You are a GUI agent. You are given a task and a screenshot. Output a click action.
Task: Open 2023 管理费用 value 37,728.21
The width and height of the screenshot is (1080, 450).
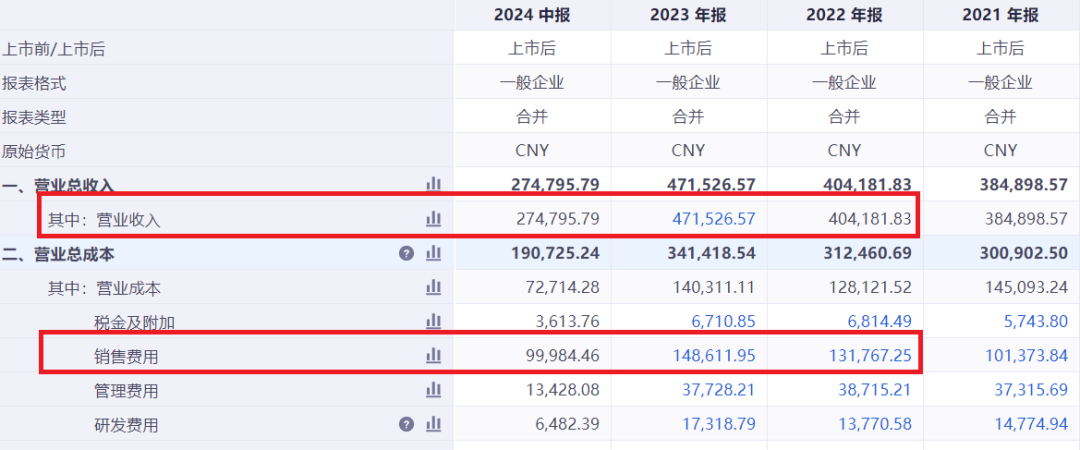click(718, 390)
